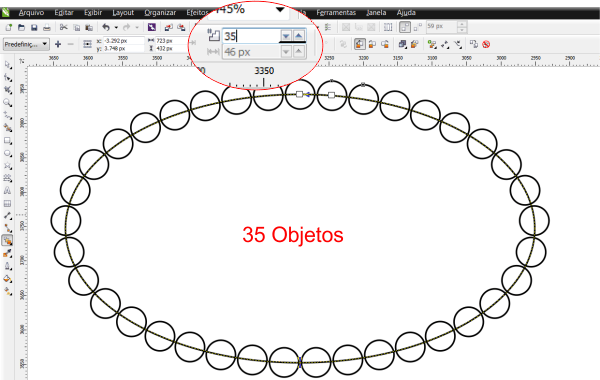
Task: Open the Ferramentas menu
Action: pyautogui.click(x=336, y=13)
